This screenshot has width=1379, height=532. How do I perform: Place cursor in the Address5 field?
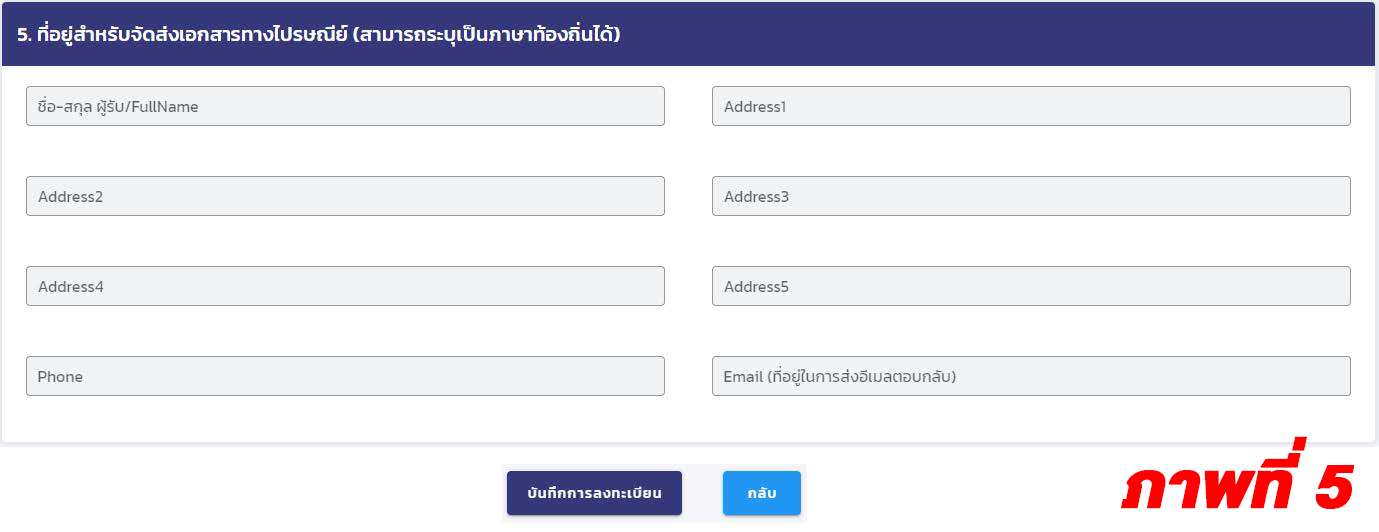tap(1031, 286)
